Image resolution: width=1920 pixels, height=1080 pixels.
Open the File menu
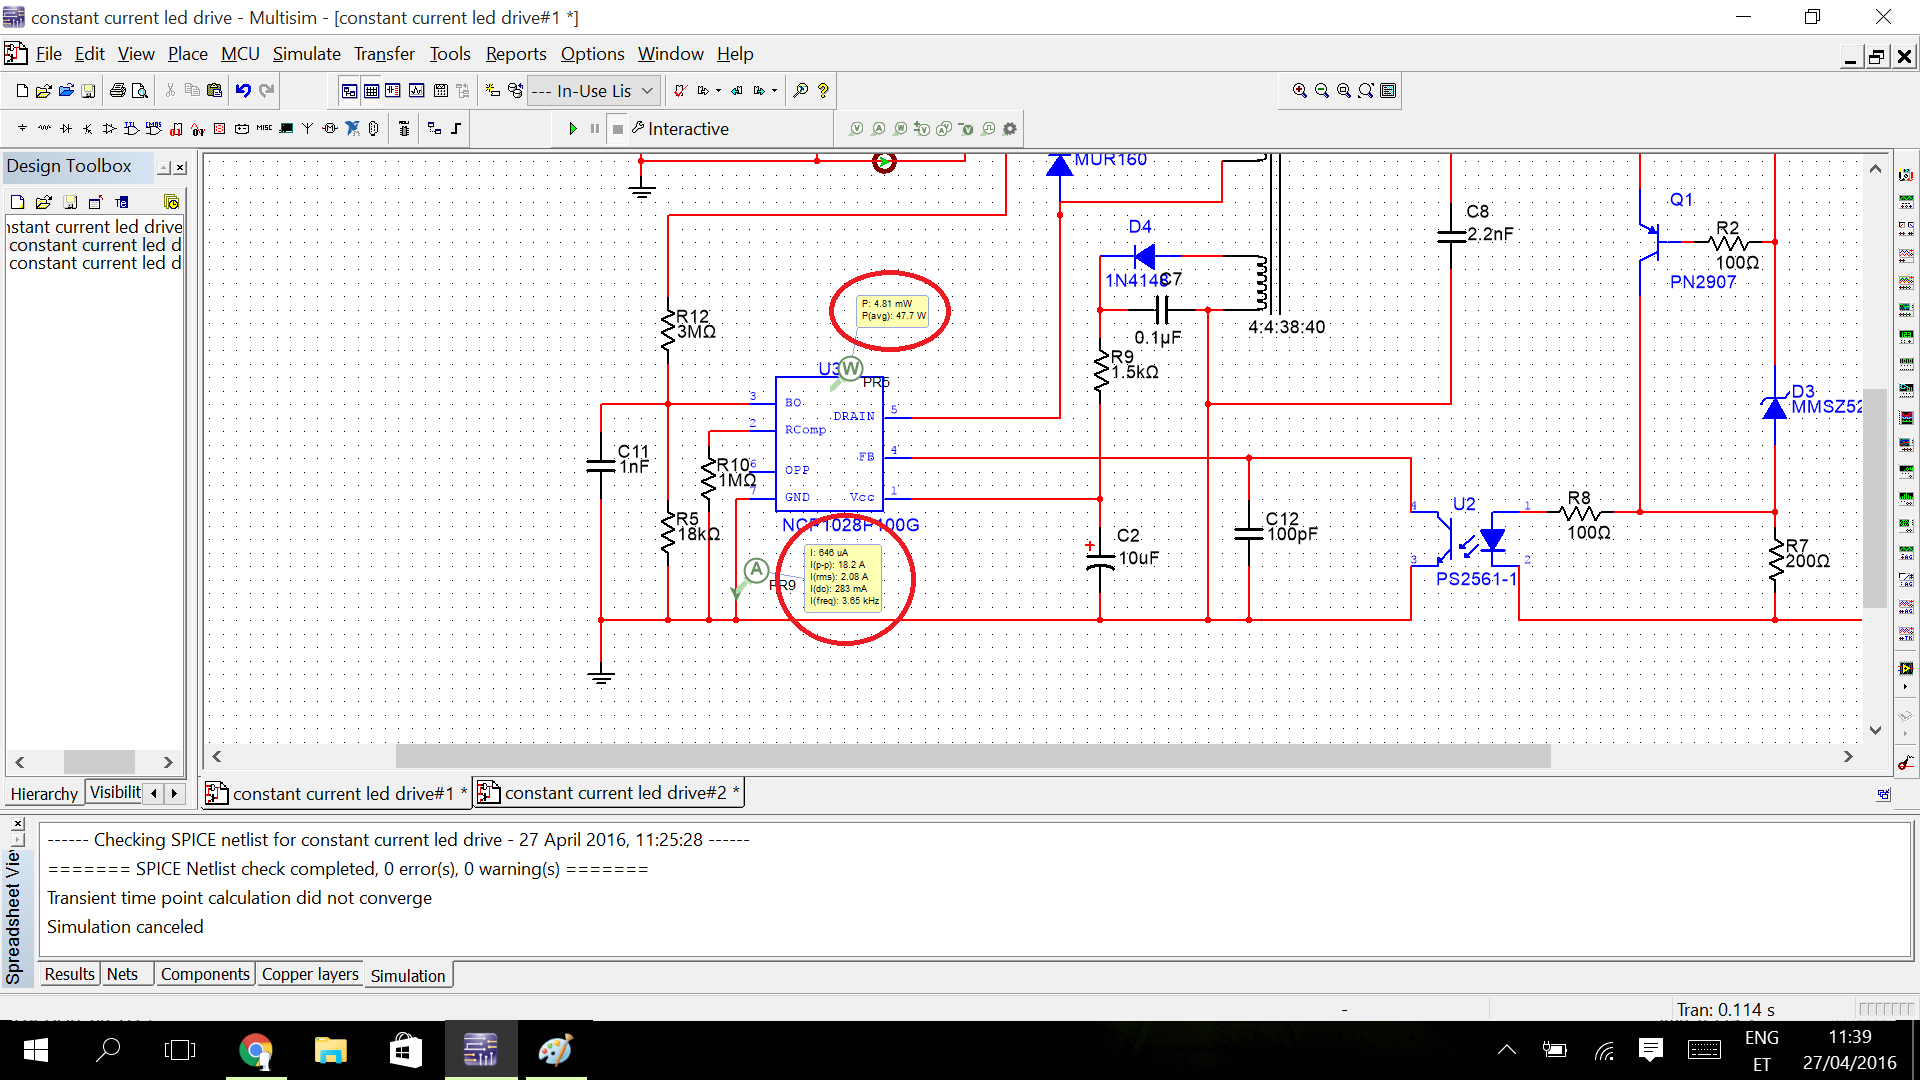[x=48, y=54]
